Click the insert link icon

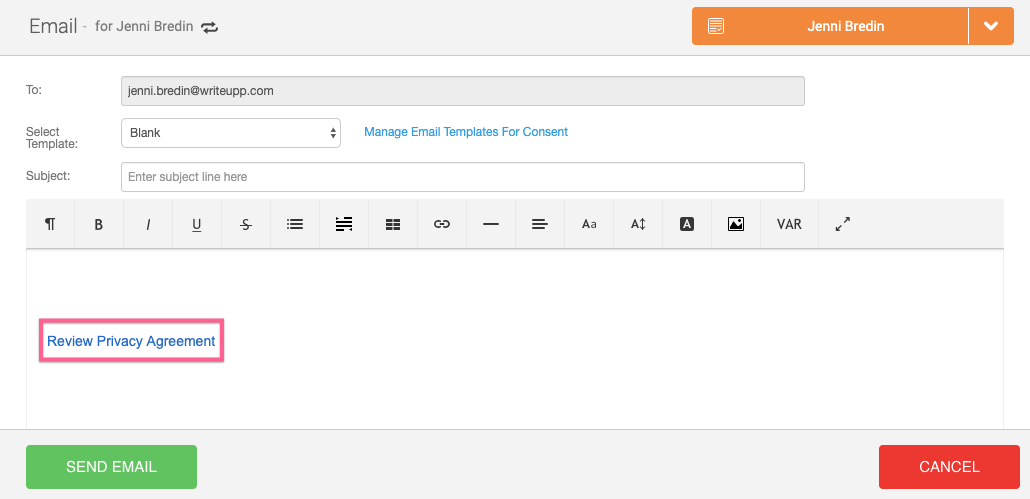442,224
